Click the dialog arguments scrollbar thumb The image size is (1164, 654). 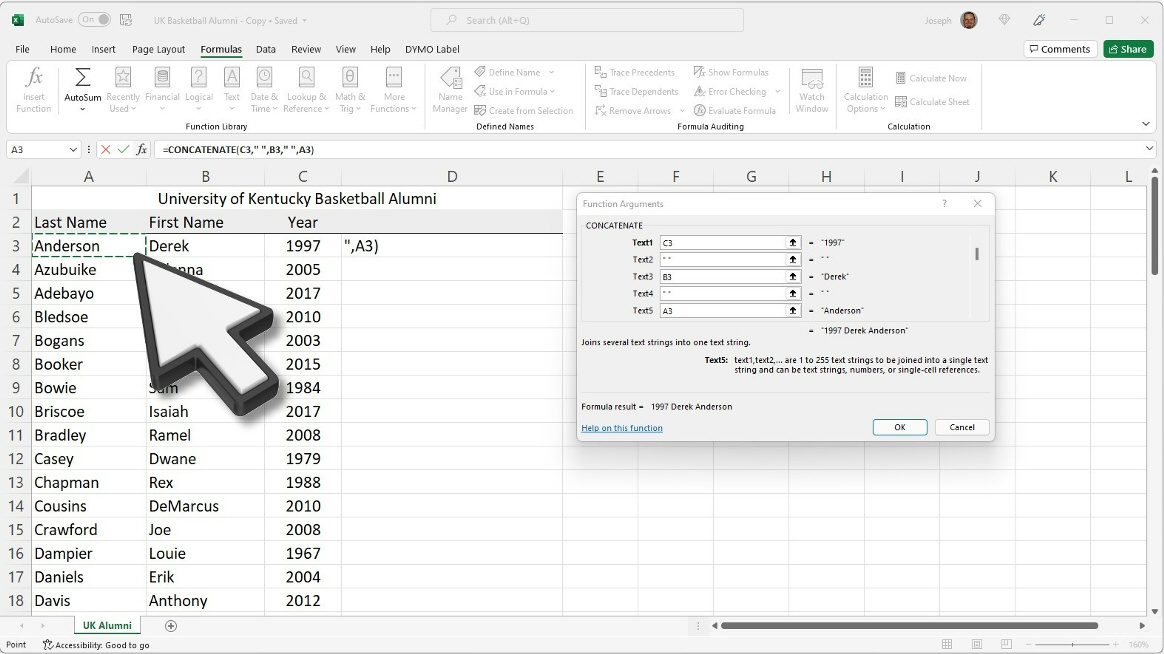point(977,254)
